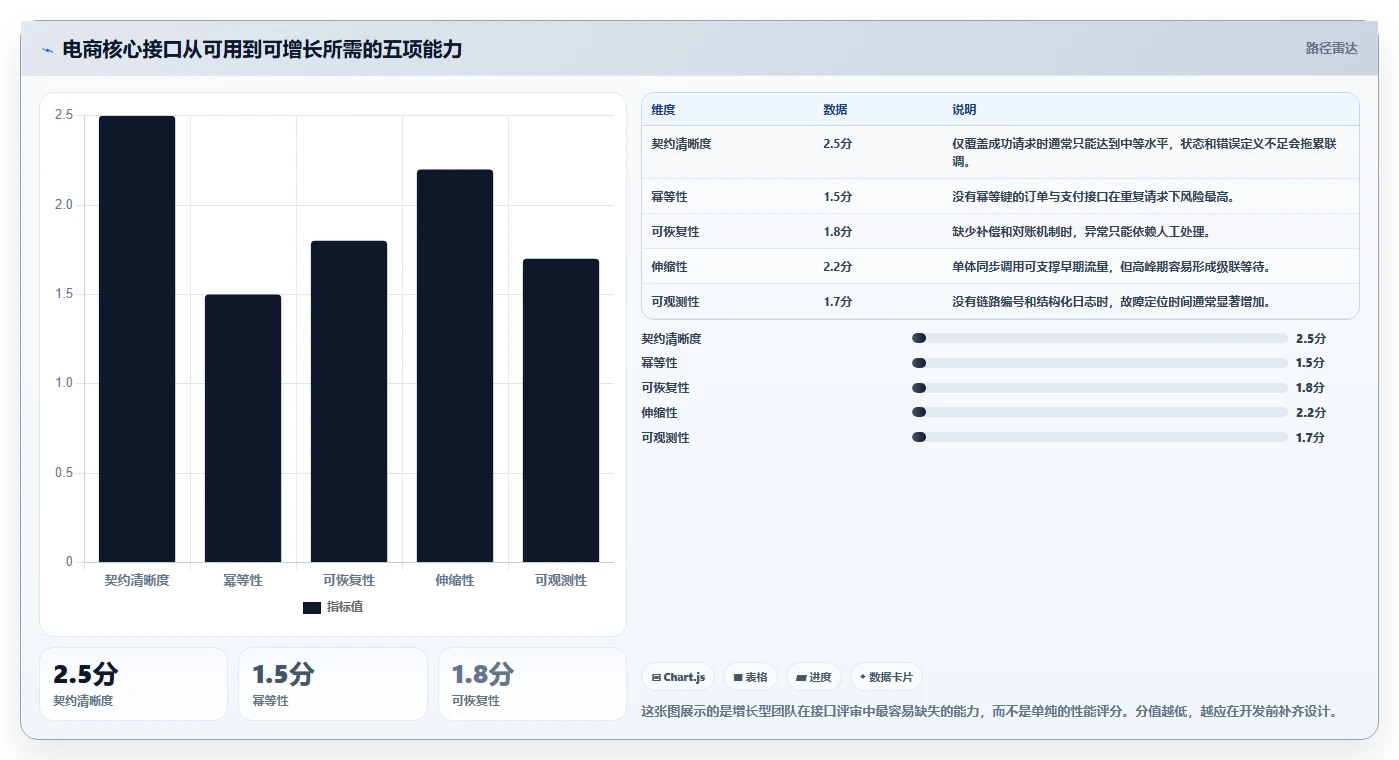Click the 契约清晰度 x-axis label under the chart

(137, 580)
